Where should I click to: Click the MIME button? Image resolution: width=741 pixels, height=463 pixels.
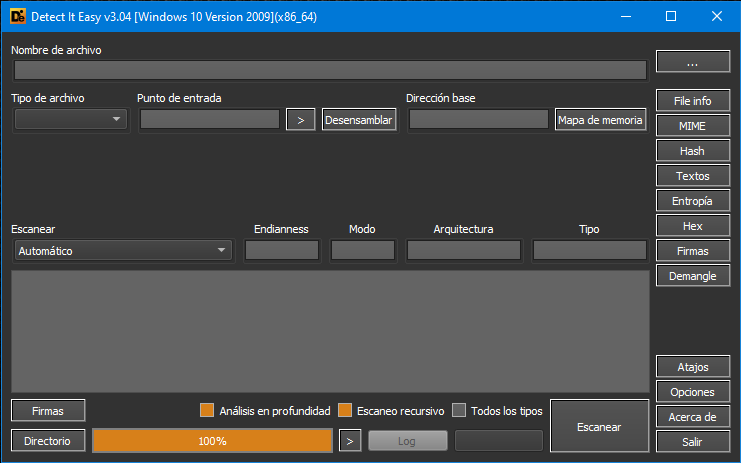[693, 126]
